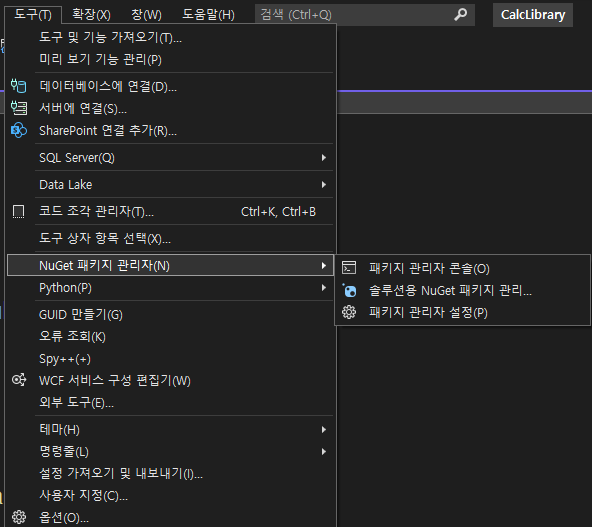Click the SharePoint connection icon

pos(18,130)
